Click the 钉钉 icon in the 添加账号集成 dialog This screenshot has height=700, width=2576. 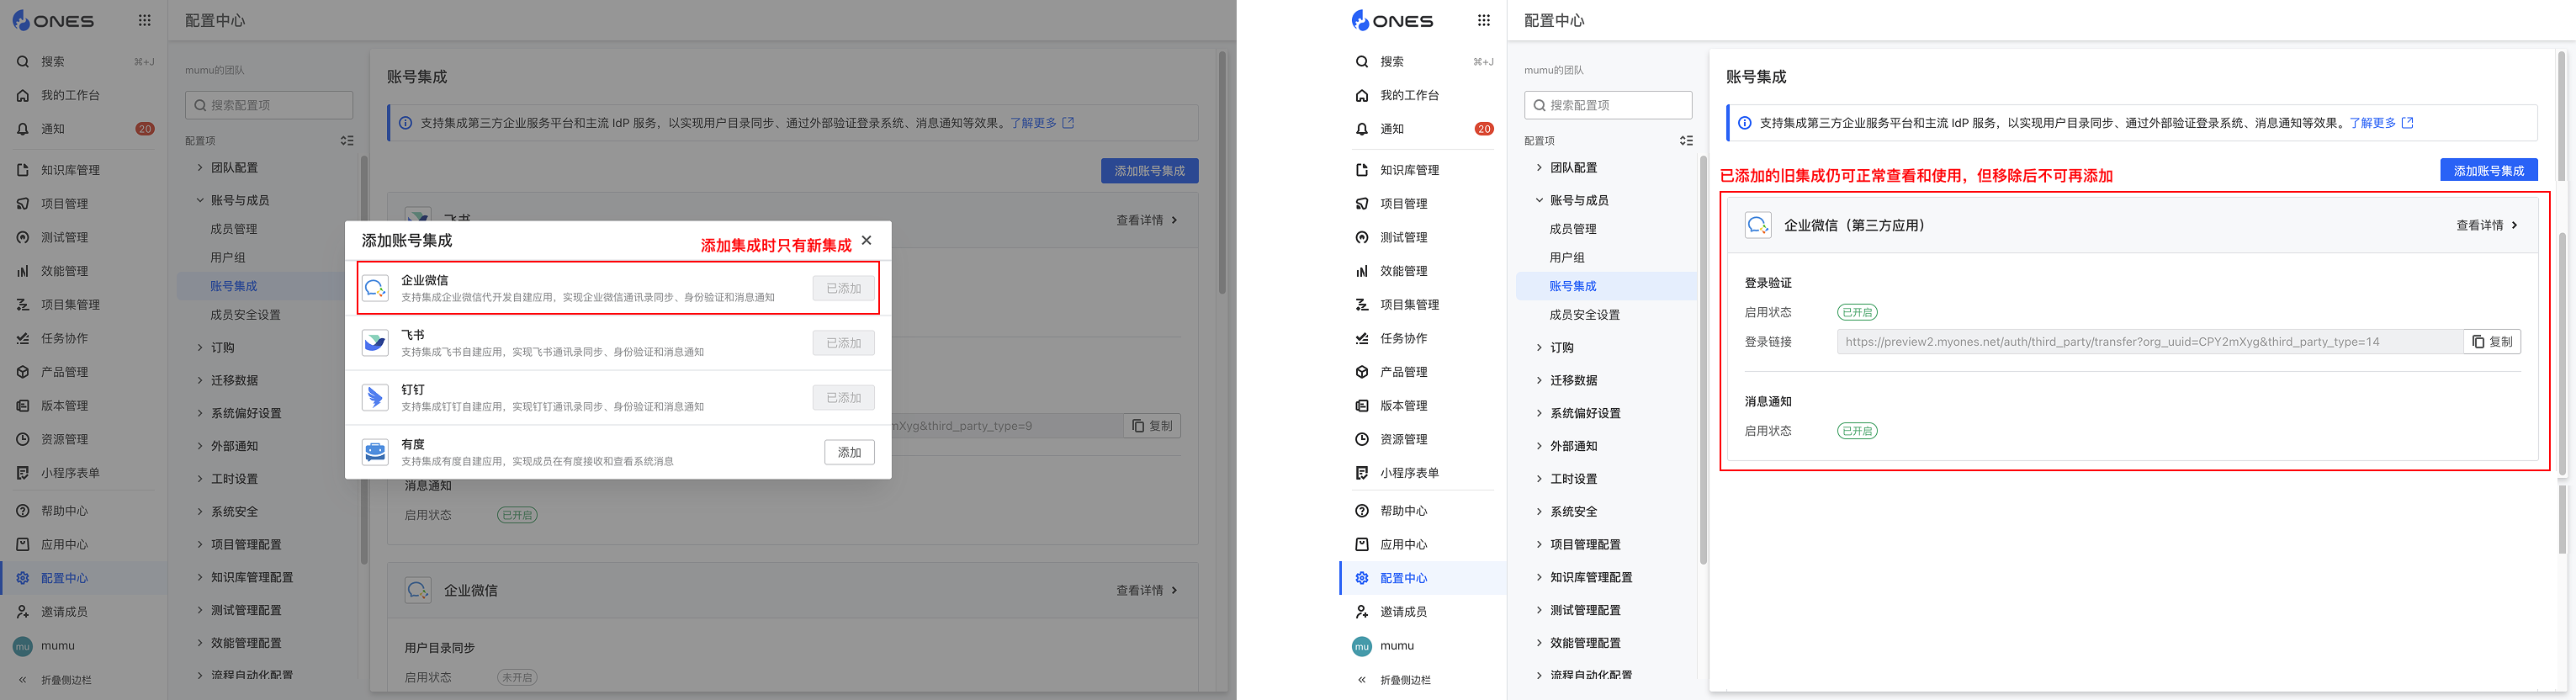pyautogui.click(x=375, y=398)
